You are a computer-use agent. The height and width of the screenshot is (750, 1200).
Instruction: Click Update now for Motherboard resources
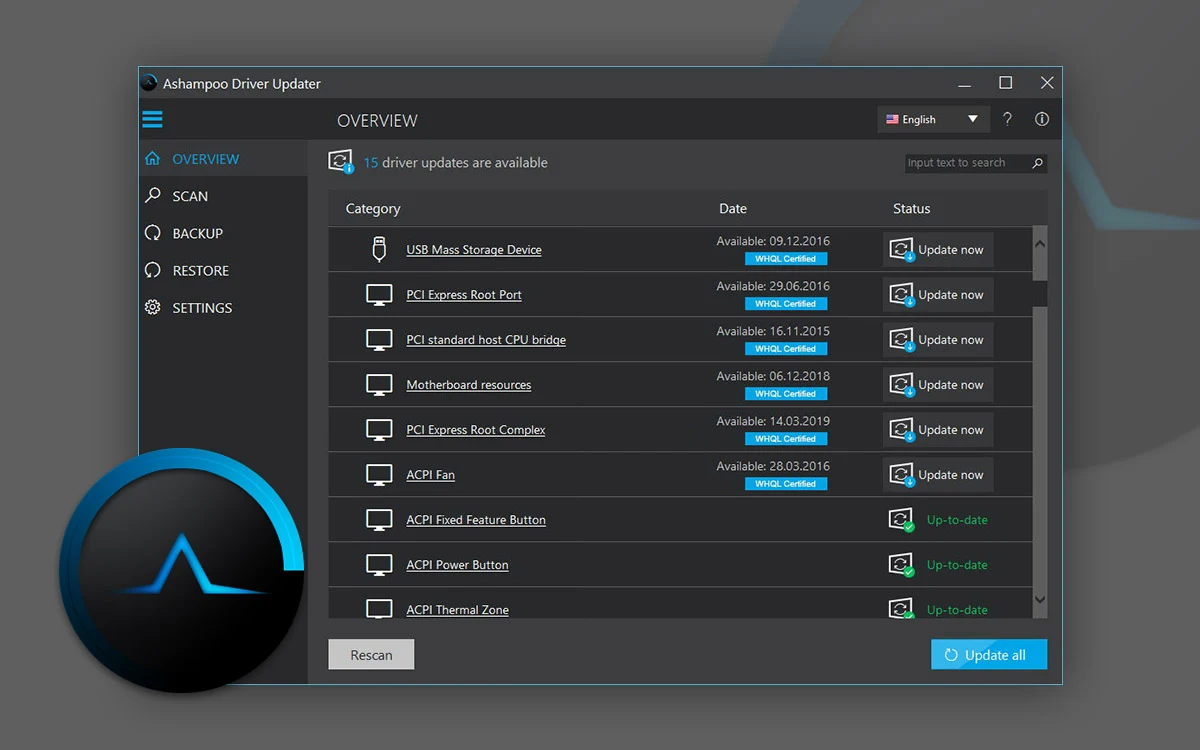point(938,385)
